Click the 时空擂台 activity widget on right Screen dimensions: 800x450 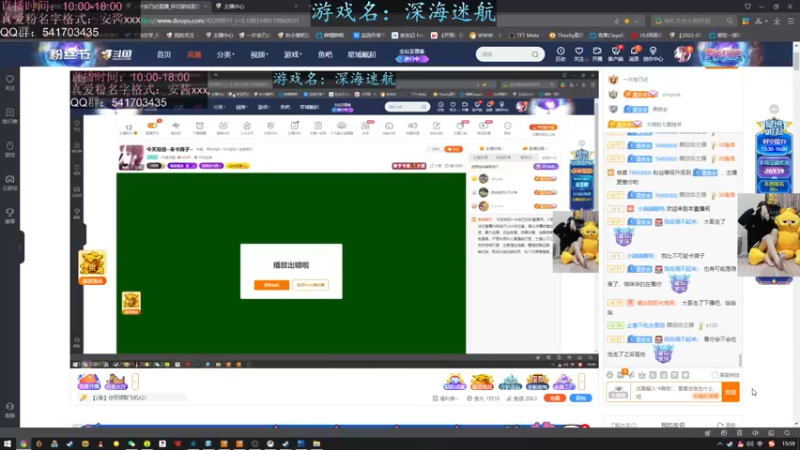[774, 154]
